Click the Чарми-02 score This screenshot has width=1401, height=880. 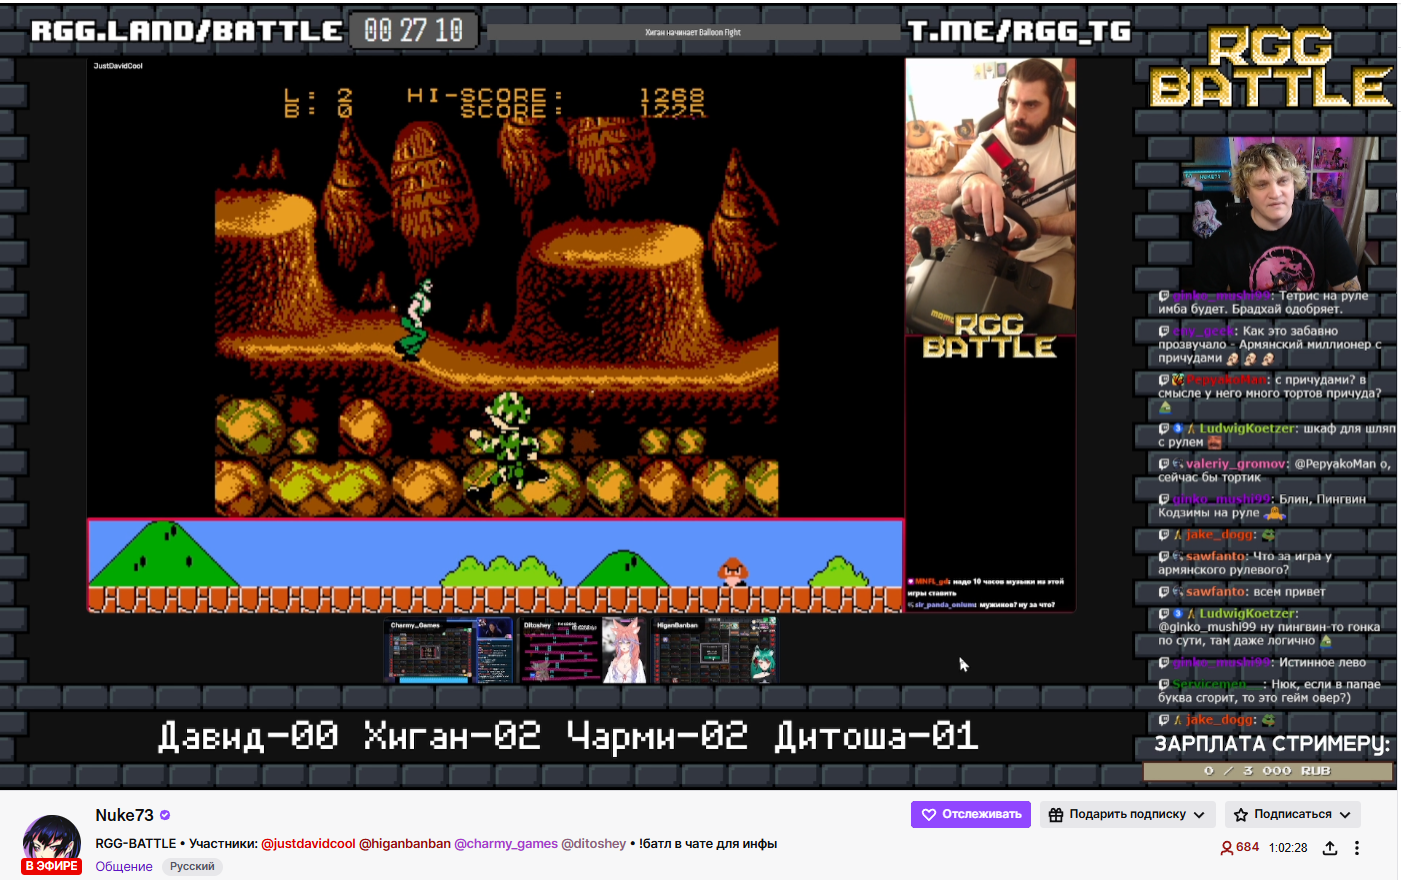point(657,737)
